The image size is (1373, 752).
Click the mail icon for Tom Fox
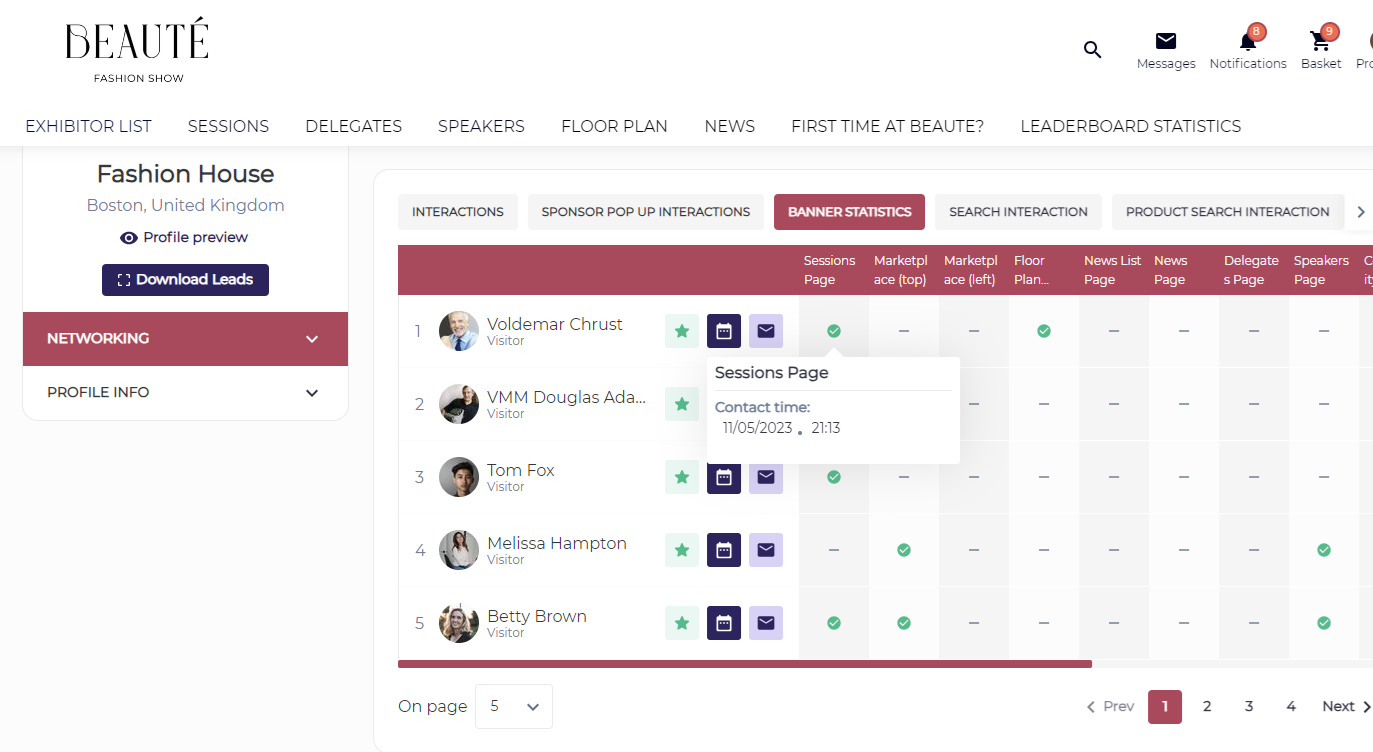pos(766,477)
